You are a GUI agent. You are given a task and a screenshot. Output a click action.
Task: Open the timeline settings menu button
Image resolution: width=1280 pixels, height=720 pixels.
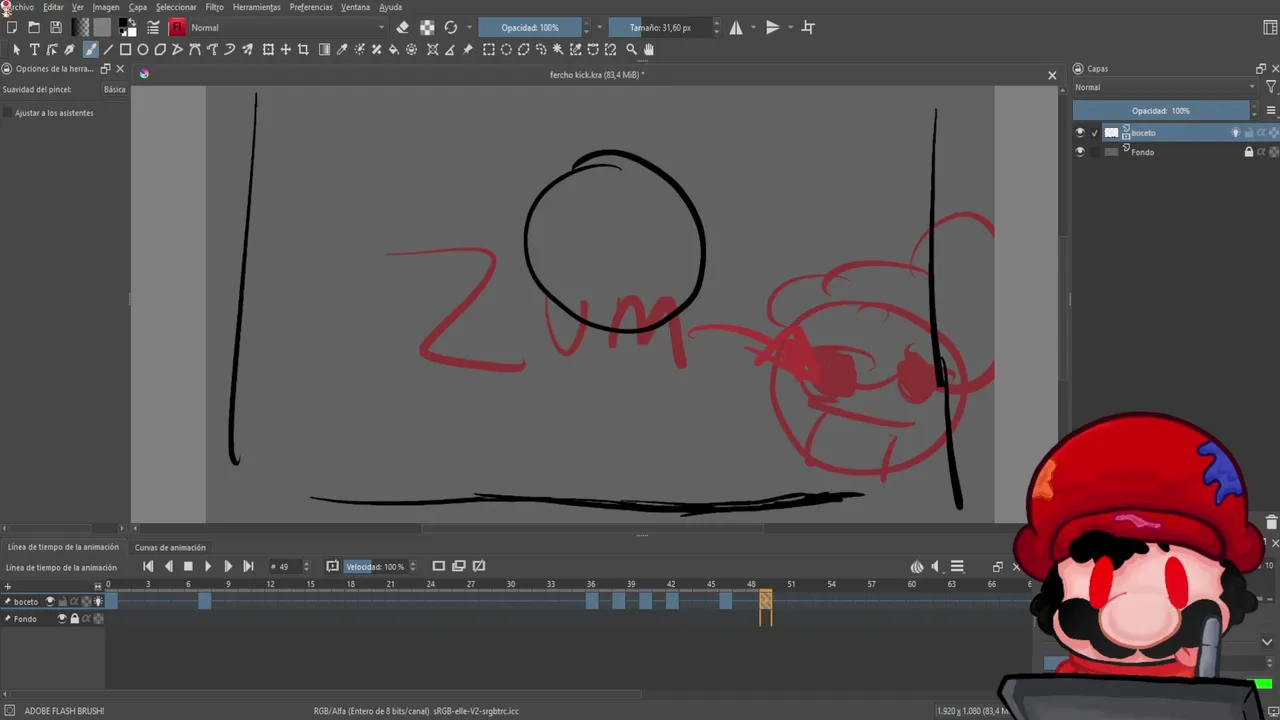[x=957, y=566]
